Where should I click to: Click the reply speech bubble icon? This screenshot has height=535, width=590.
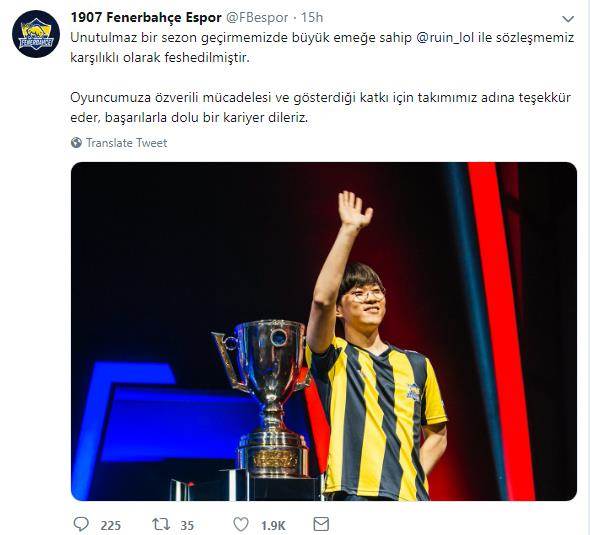tap(81, 524)
